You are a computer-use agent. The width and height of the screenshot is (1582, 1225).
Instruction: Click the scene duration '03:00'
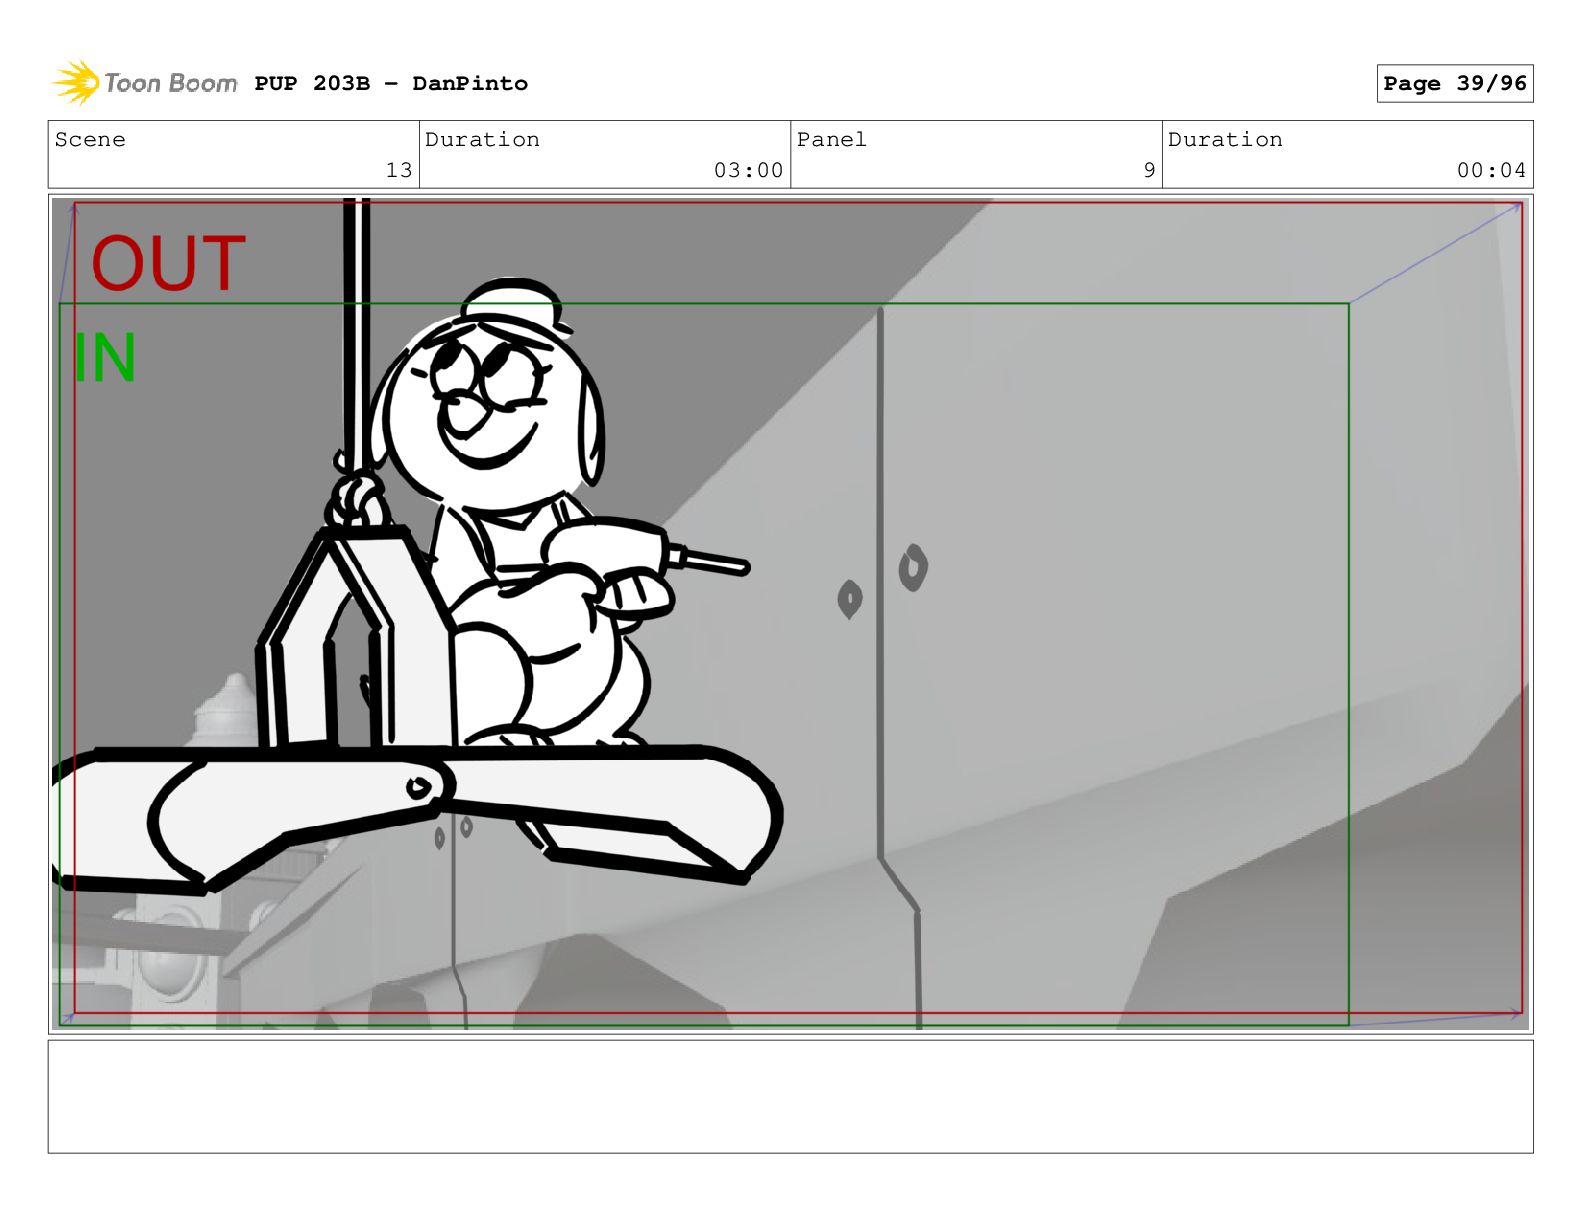[748, 170]
